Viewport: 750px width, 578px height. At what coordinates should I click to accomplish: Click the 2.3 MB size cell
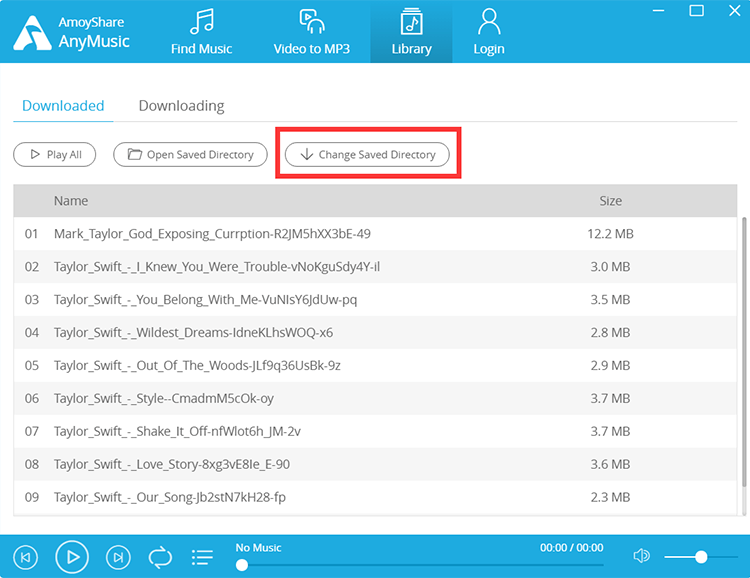tap(610, 497)
